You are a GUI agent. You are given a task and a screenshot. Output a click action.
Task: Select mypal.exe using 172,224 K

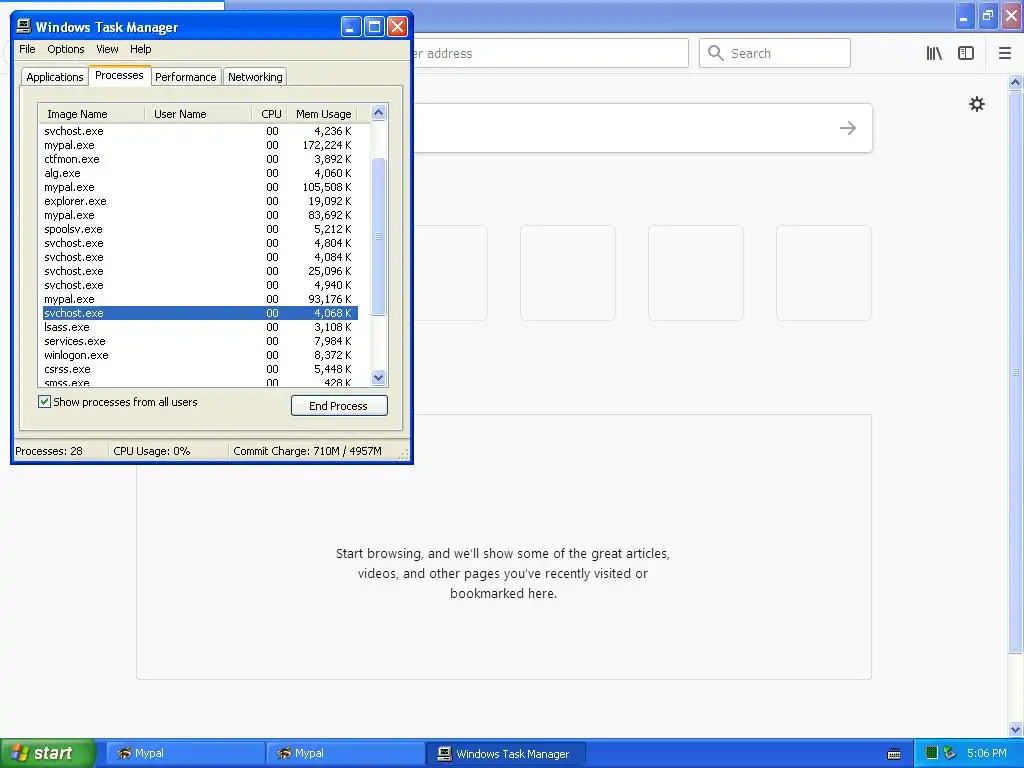pyautogui.click(x=200, y=145)
